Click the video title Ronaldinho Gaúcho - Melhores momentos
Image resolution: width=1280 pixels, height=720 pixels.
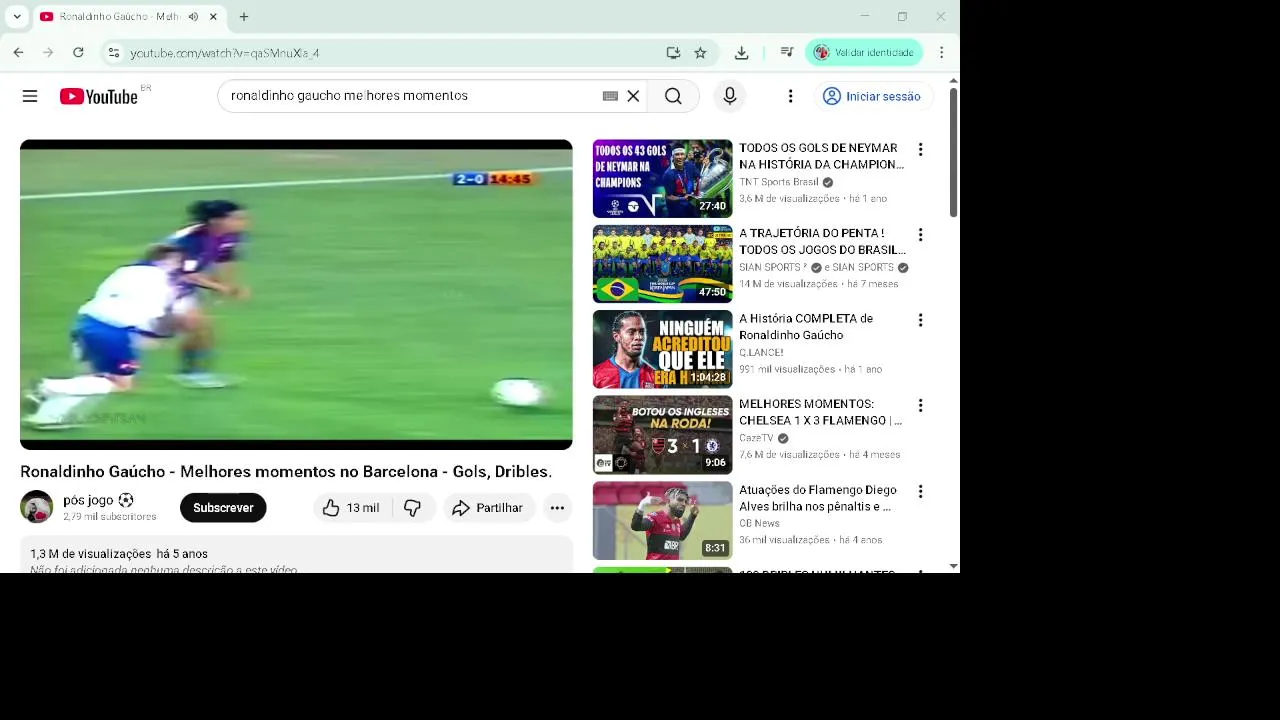coord(286,472)
